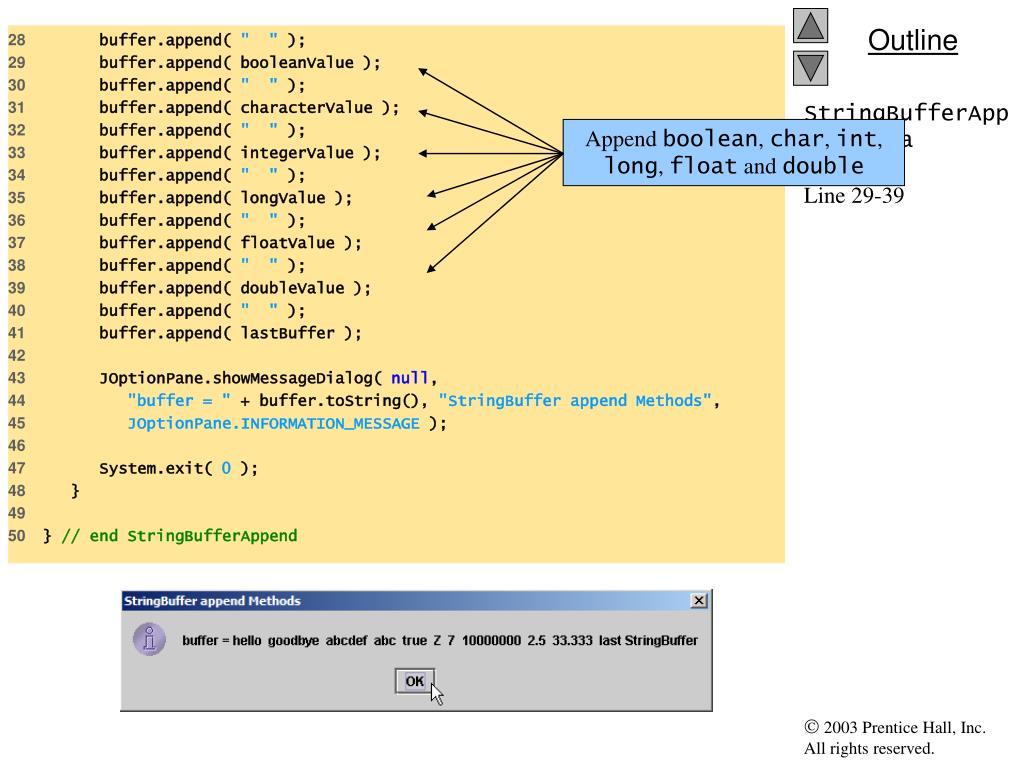The image size is (1024, 768).
Task: Select the end StringBufferAppend comment
Action: pyautogui.click(x=179, y=536)
